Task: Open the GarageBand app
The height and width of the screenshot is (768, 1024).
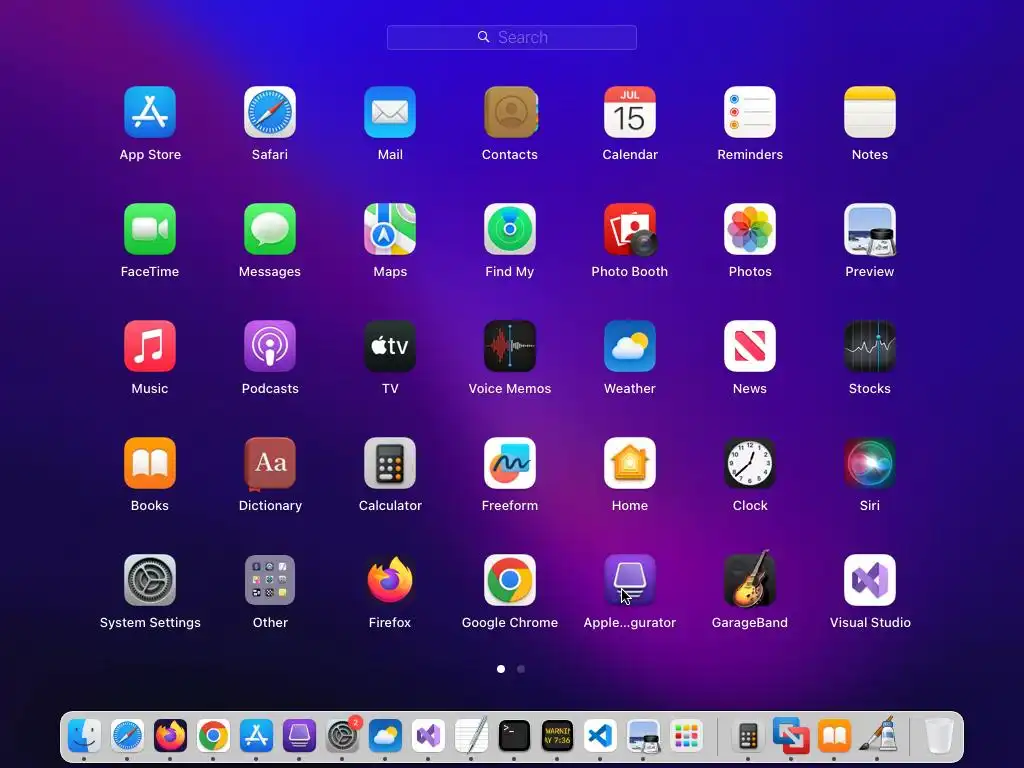Action: coord(750,580)
